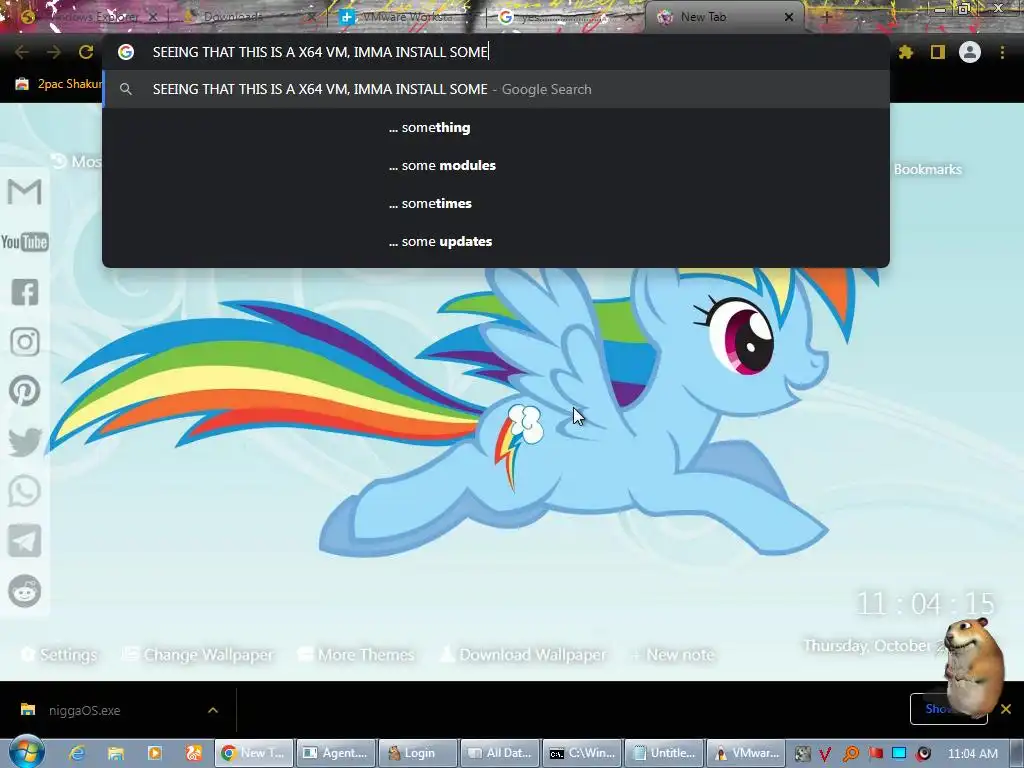The width and height of the screenshot is (1024, 768).
Task: Open a new browser tab
Action: (826, 18)
